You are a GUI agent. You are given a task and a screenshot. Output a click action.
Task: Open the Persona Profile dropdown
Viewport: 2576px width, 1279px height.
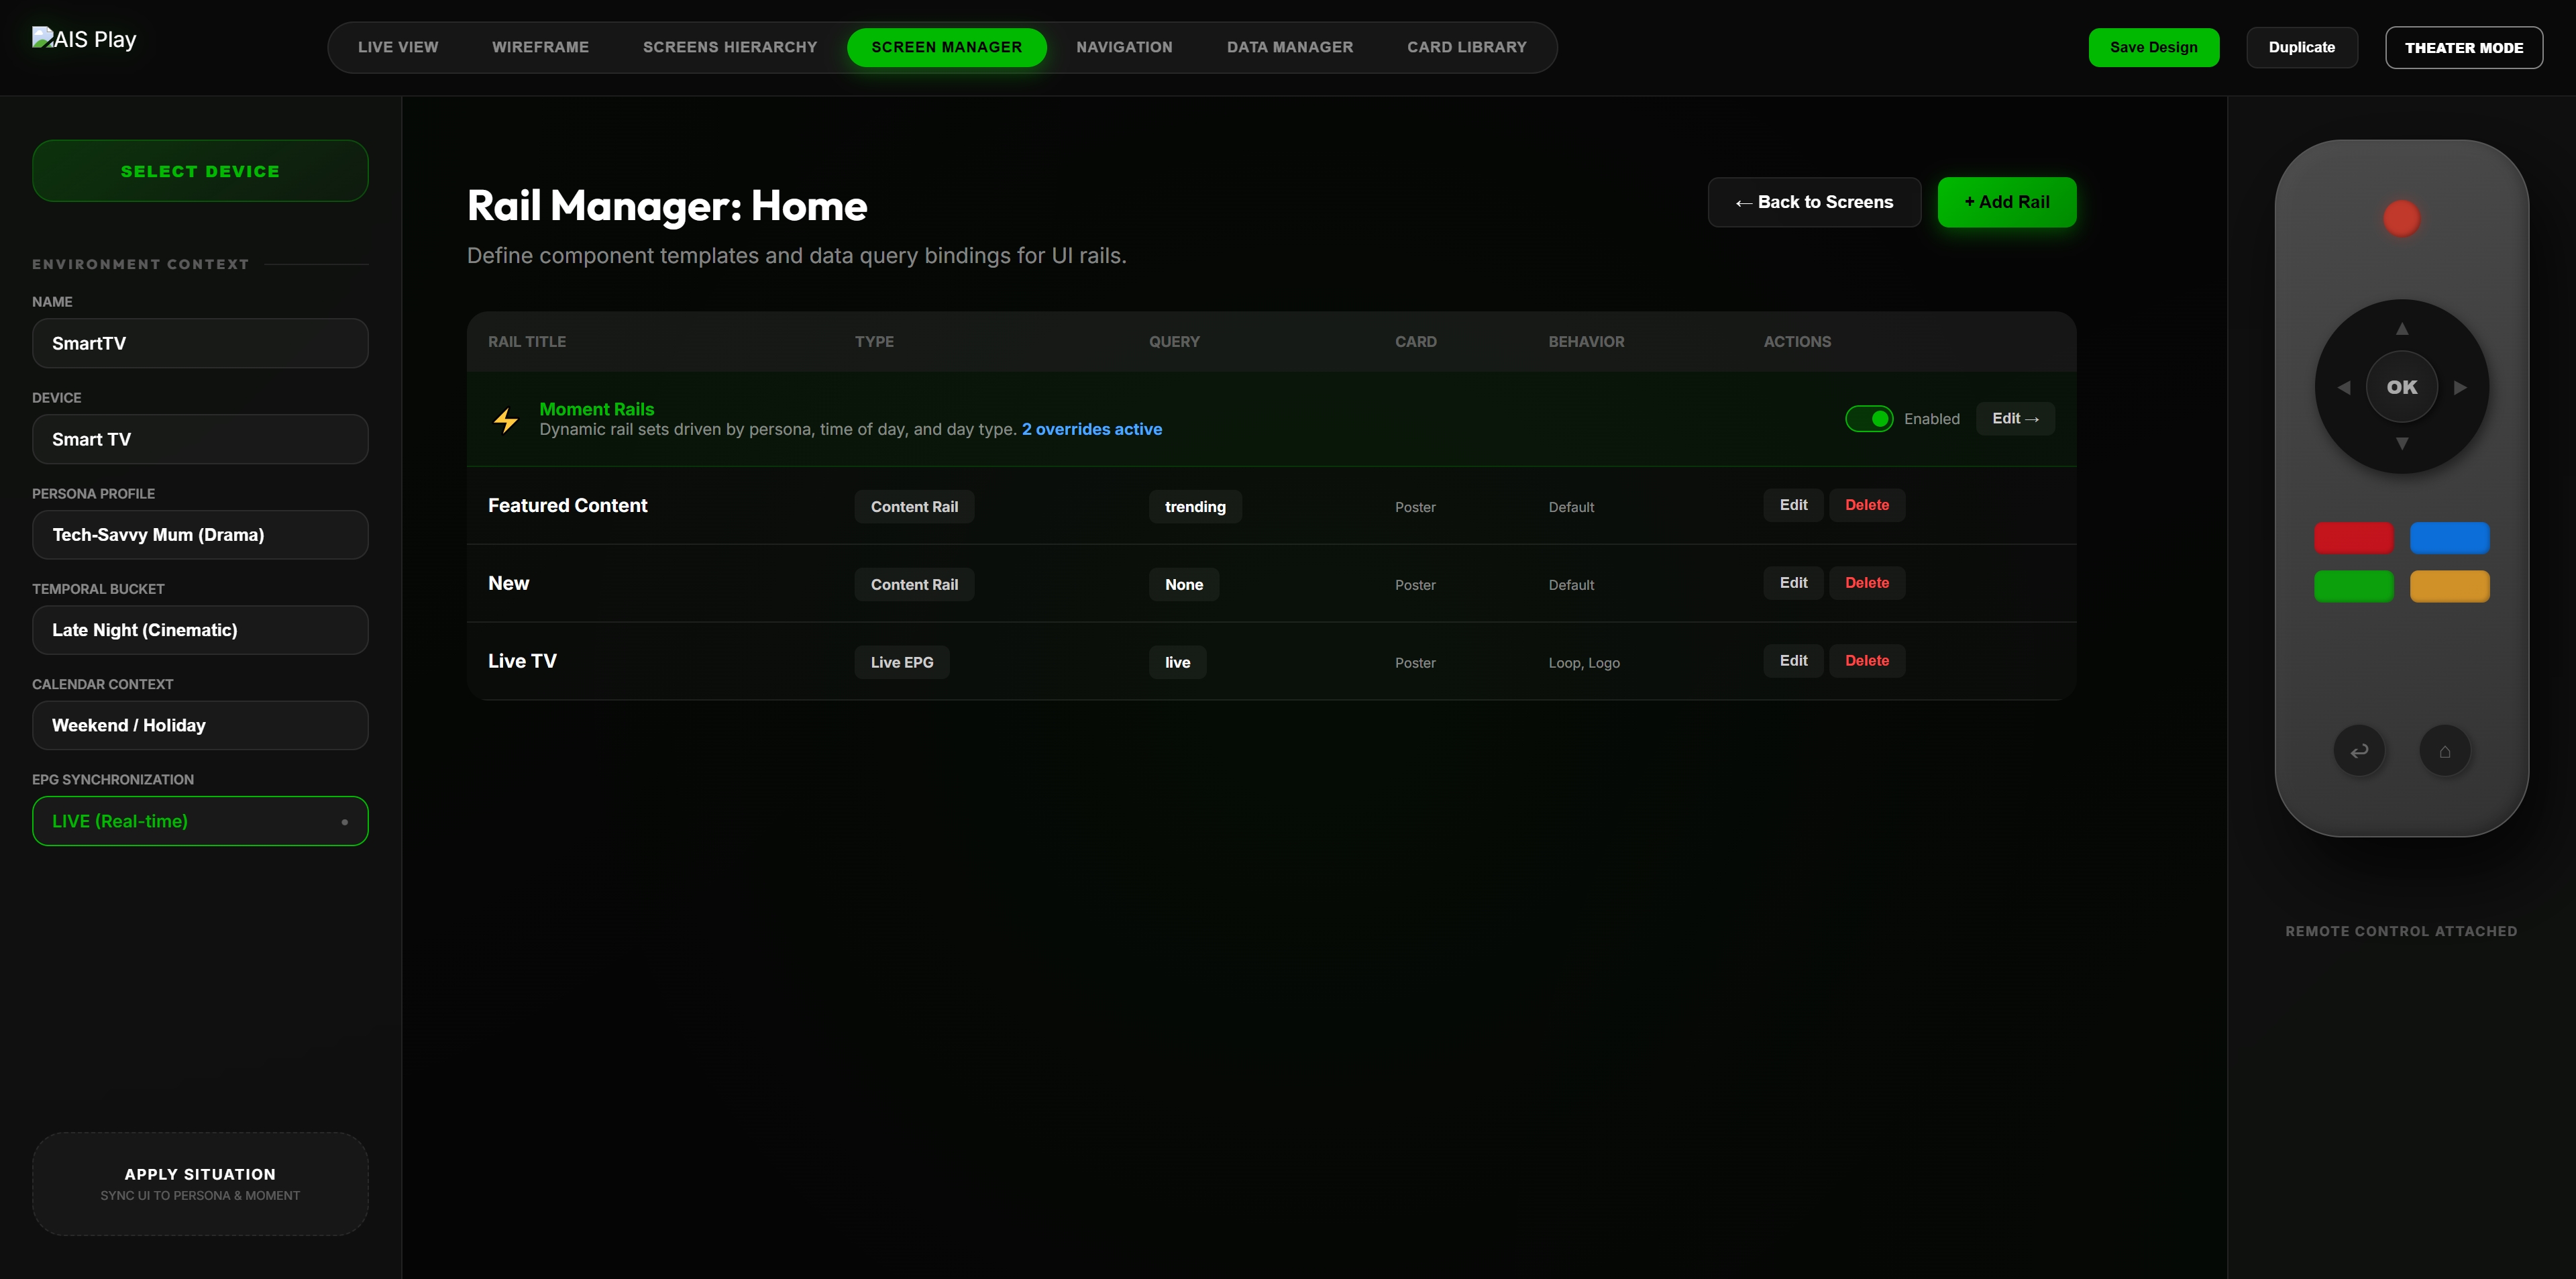point(200,535)
